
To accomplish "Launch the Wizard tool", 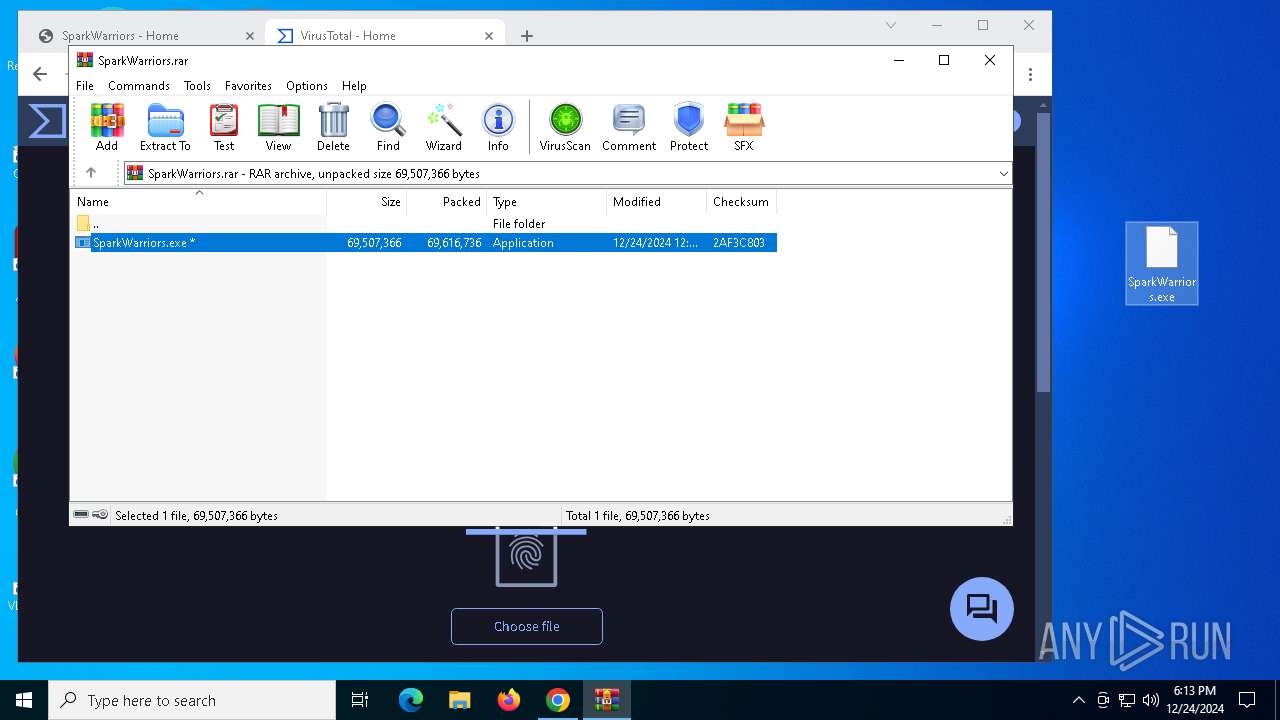I will (444, 127).
